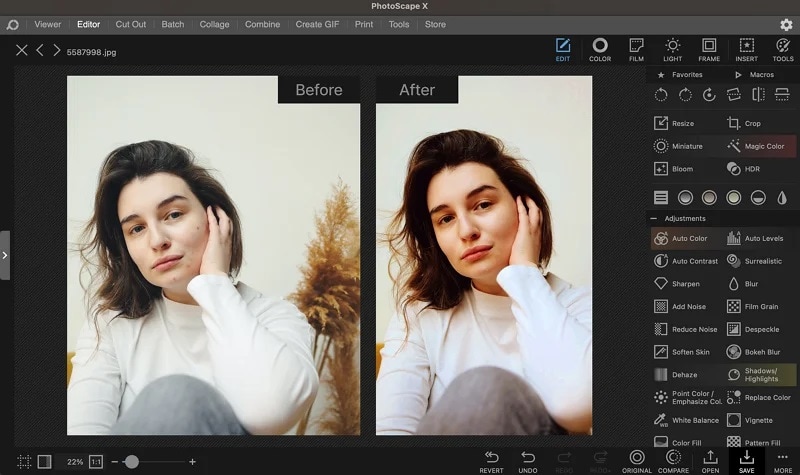Open the Batch tab

172,24
